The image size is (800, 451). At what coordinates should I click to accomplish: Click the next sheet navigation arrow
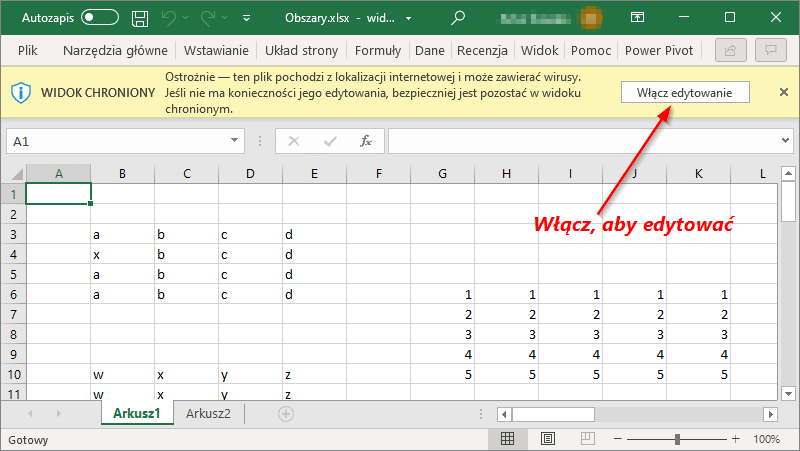pos(59,414)
